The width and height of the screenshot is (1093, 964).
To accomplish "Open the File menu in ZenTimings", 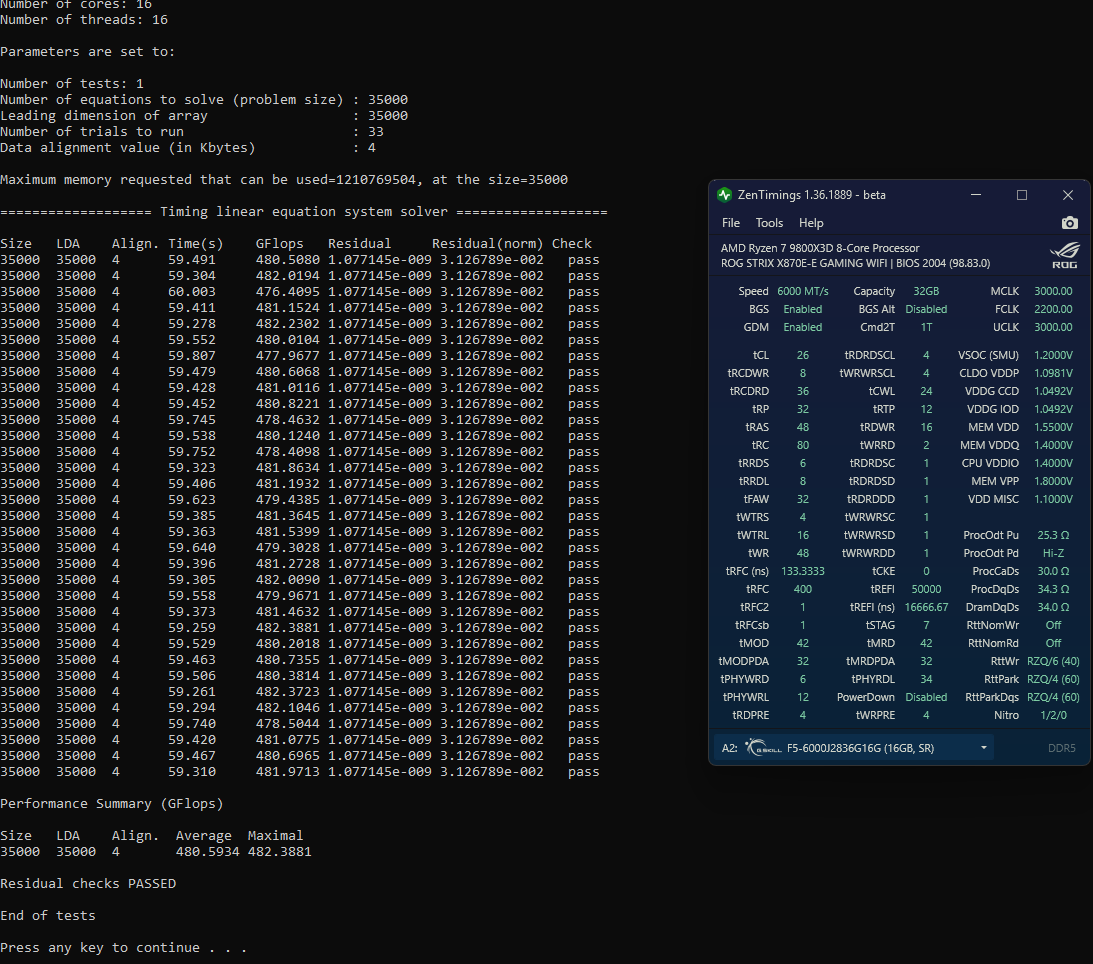I will (x=731, y=223).
